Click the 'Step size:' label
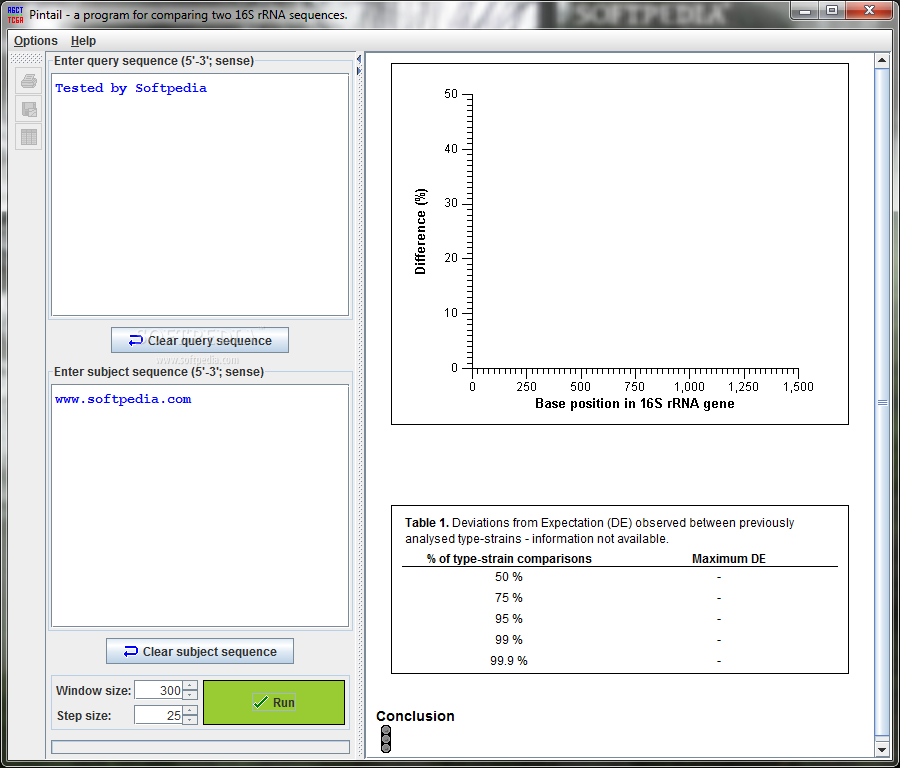The width and height of the screenshot is (900, 768). (x=84, y=716)
